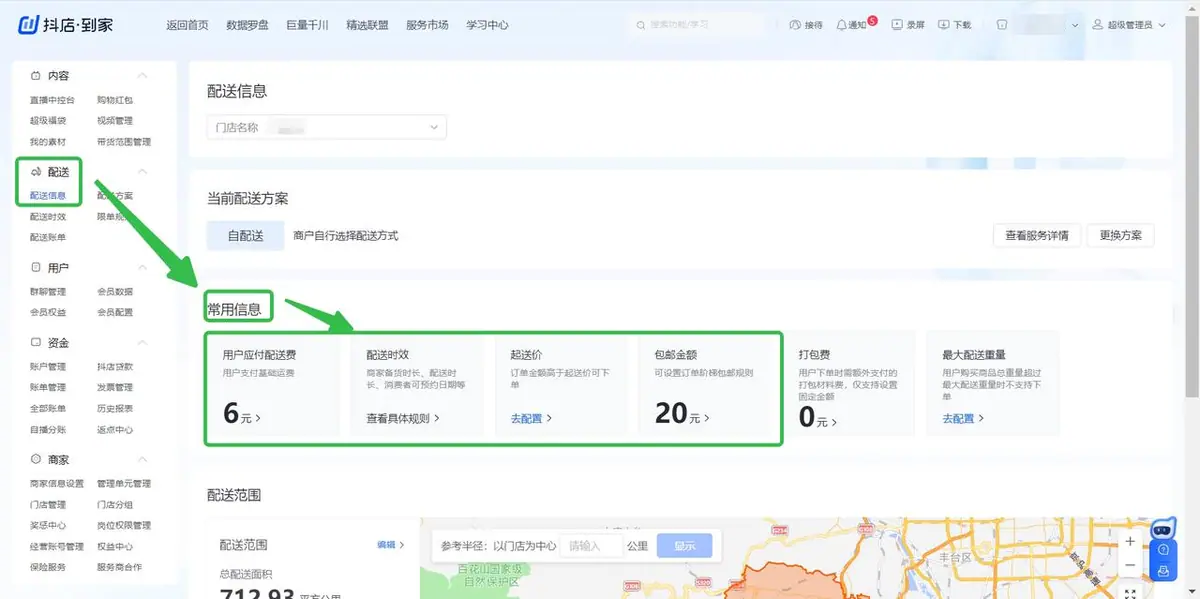Click 查看具体规则 under 配送时效
This screenshot has height=599, width=1200.
click(x=403, y=418)
